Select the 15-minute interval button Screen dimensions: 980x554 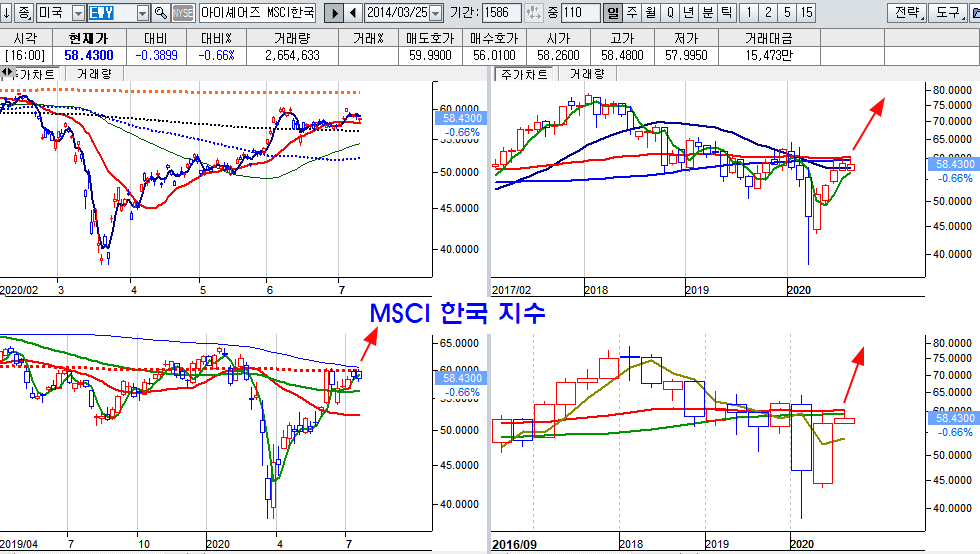click(806, 13)
